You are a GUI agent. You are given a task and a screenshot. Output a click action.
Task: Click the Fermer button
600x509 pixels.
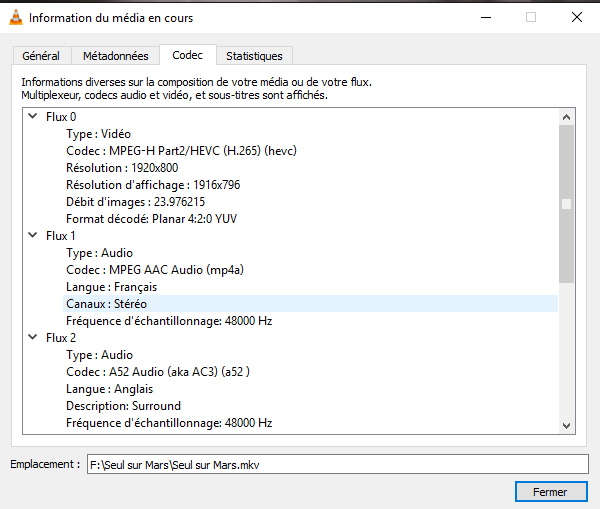coord(551,492)
